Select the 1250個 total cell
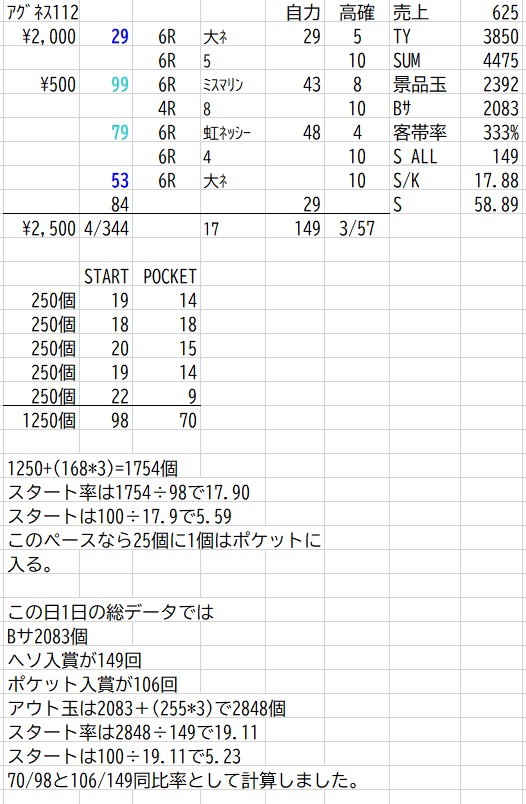The image size is (526, 804). point(42,420)
